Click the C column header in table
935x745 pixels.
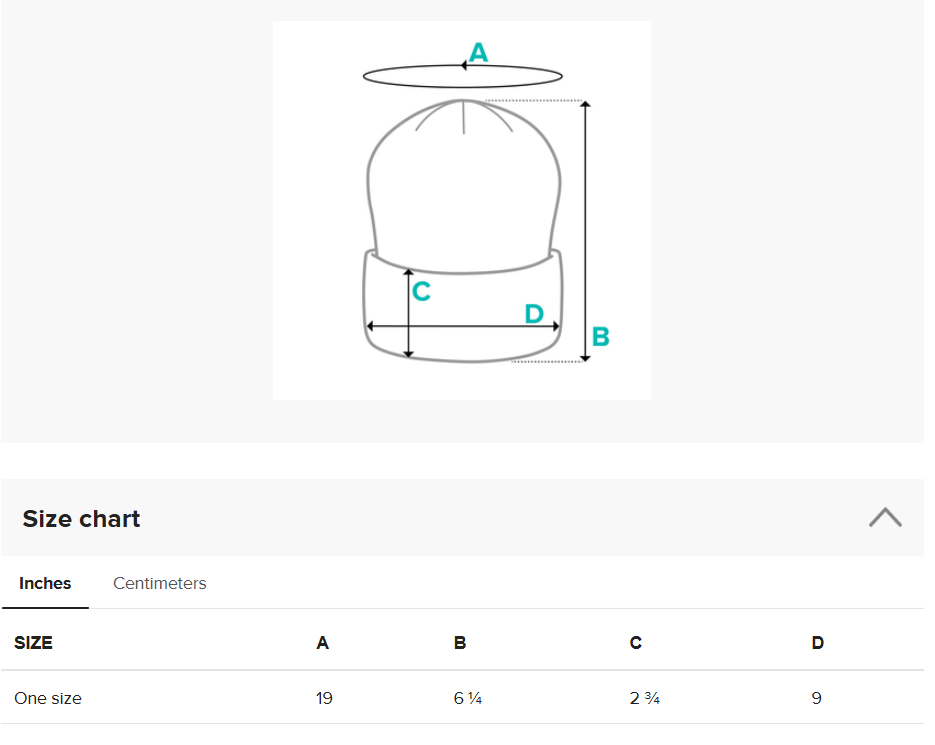click(636, 643)
